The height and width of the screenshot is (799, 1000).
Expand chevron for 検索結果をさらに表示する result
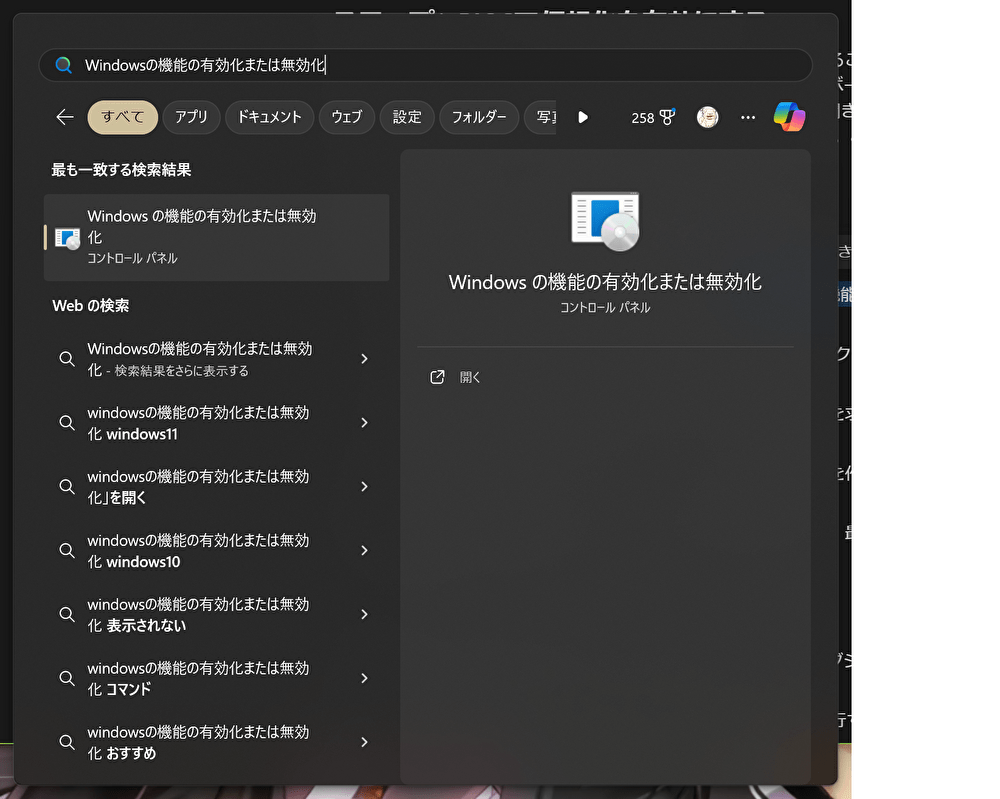(364, 359)
